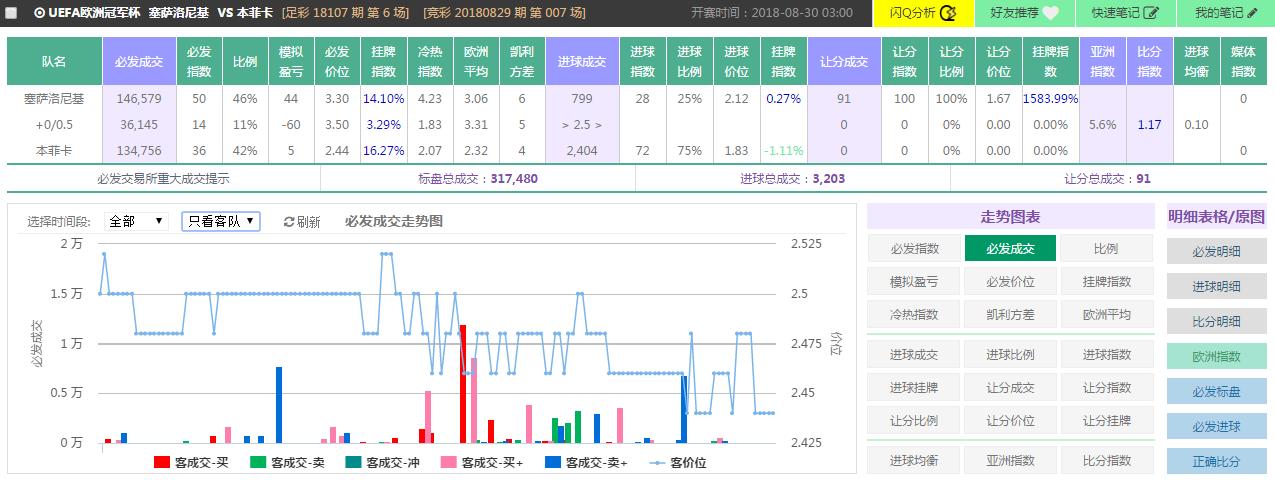The width and height of the screenshot is (1275, 480).
Task: Open the 正确比分 button
Action: [1216, 462]
